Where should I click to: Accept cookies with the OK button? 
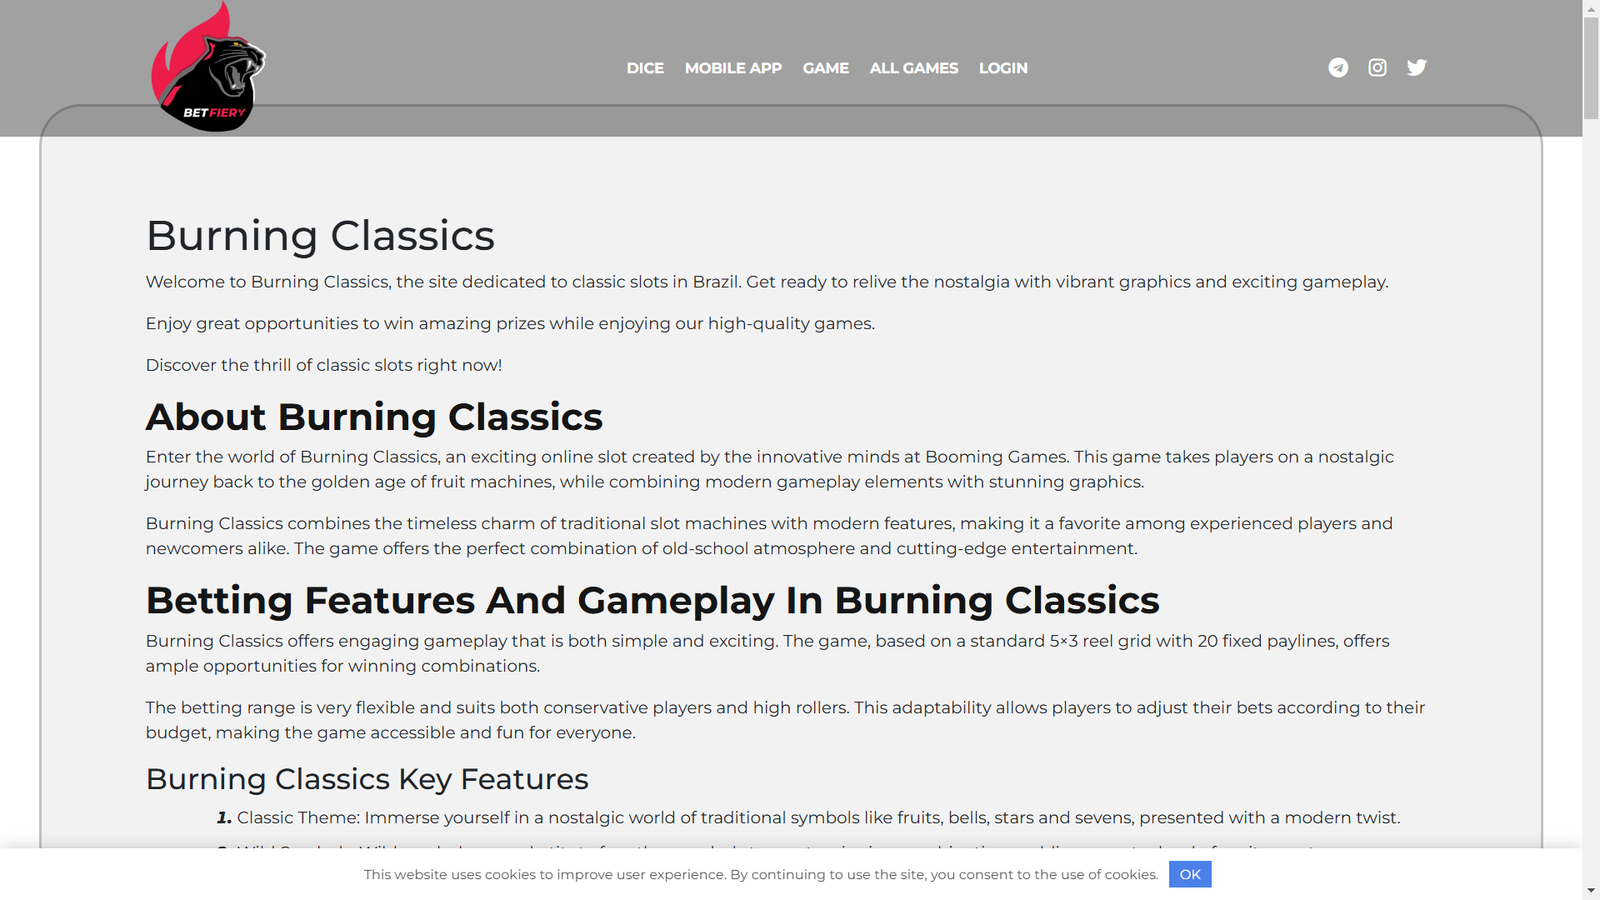1189,874
